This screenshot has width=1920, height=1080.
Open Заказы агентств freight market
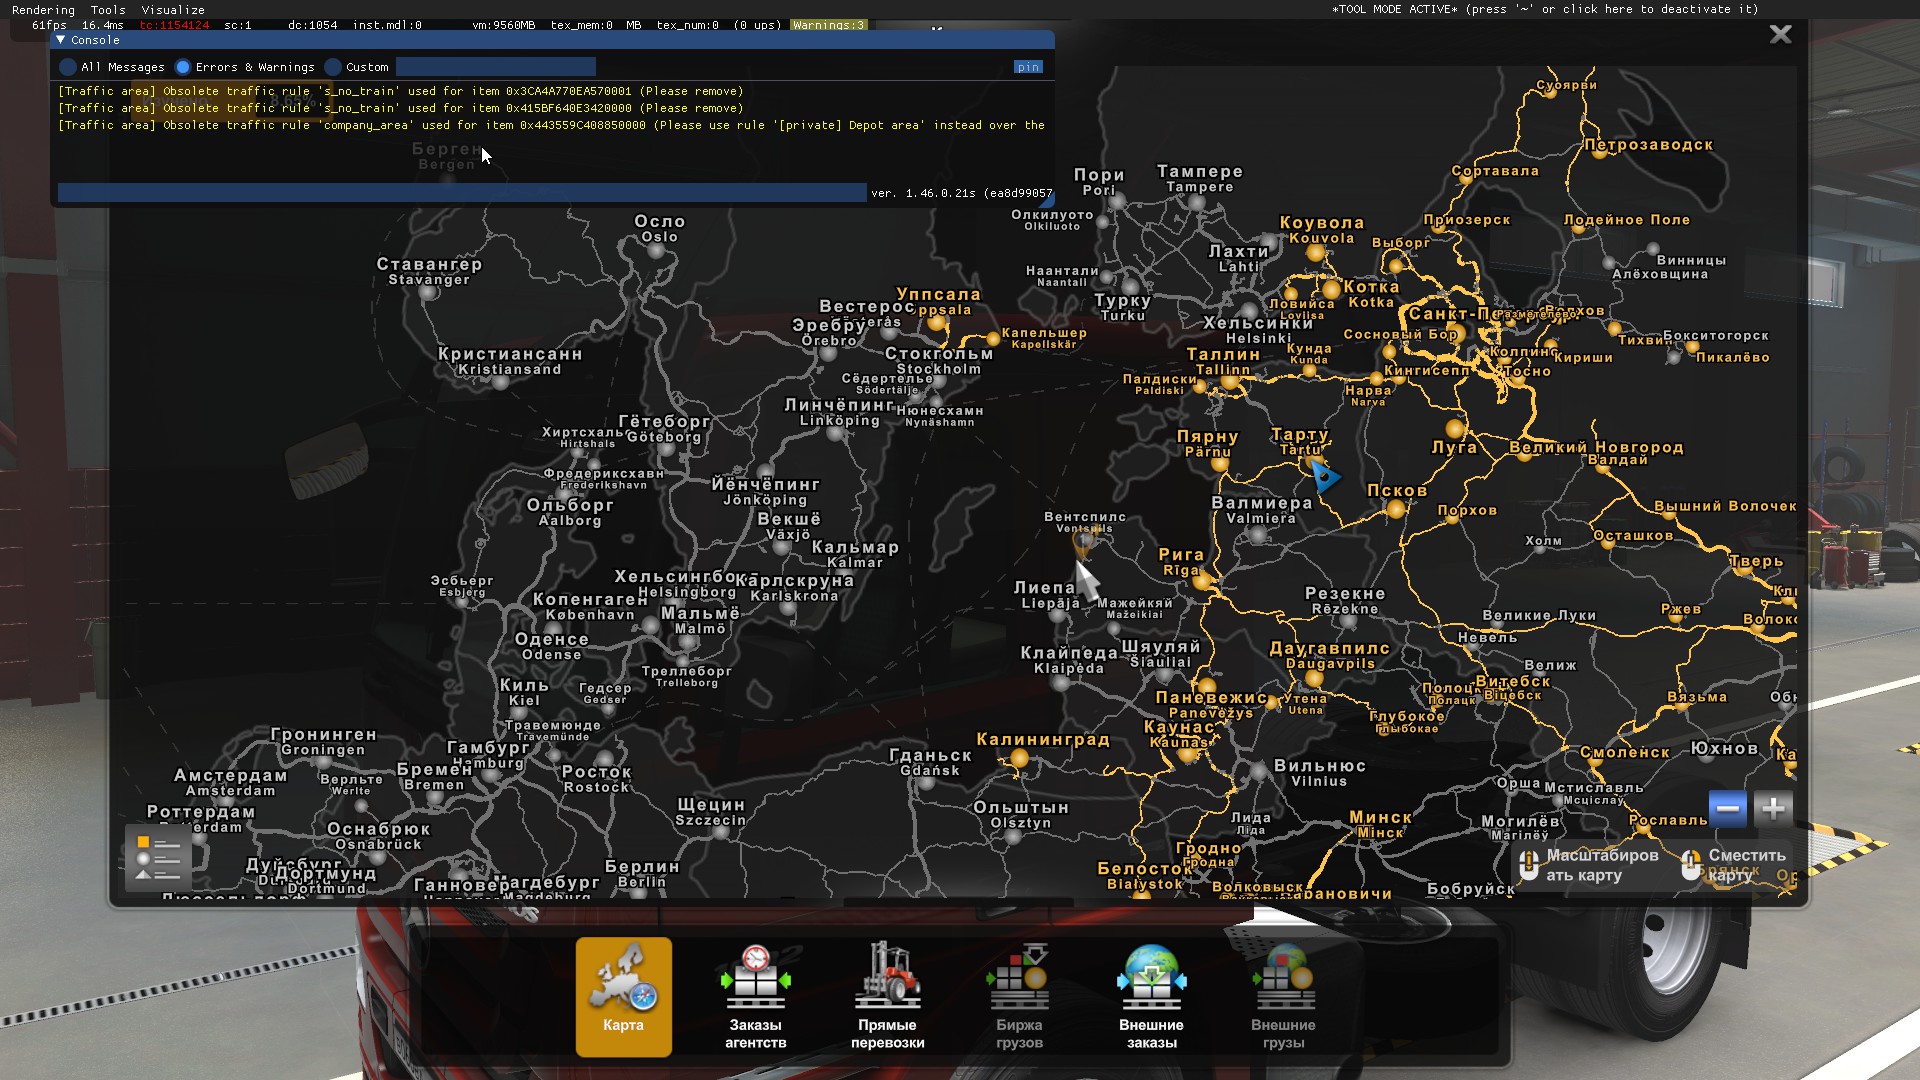coord(755,996)
